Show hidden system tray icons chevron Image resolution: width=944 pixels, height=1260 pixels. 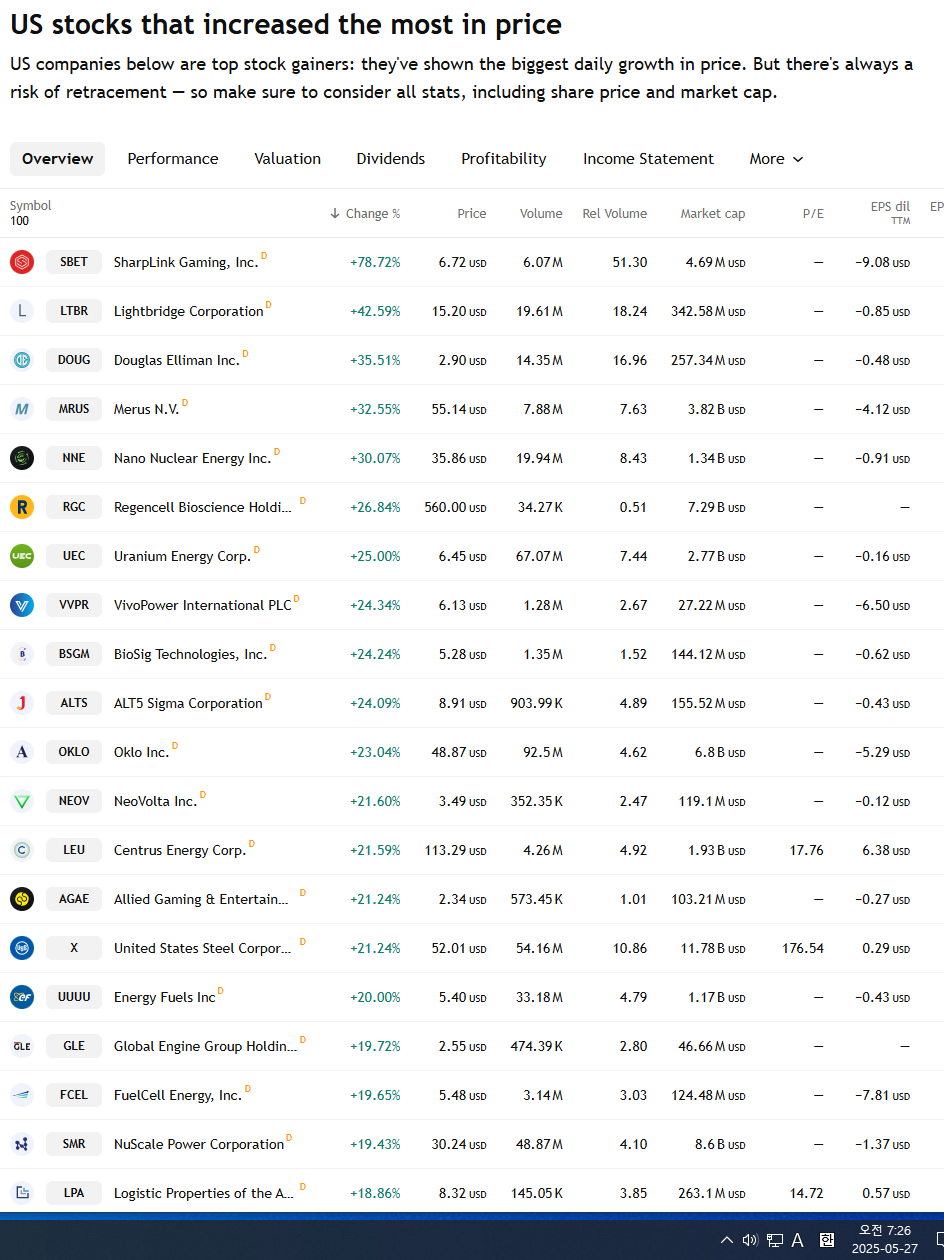[727, 1240]
